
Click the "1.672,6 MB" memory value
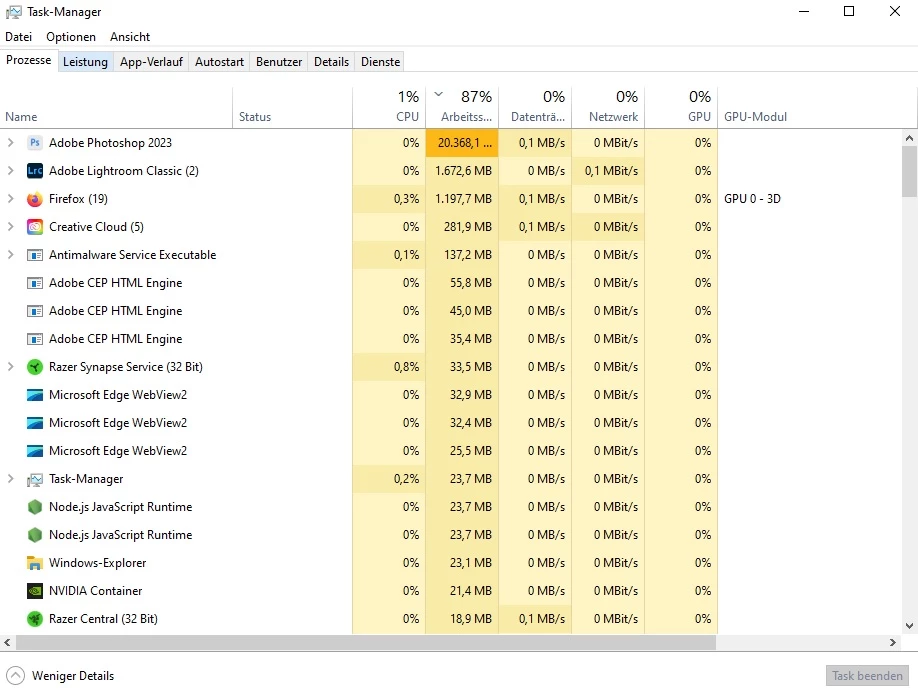pos(463,171)
